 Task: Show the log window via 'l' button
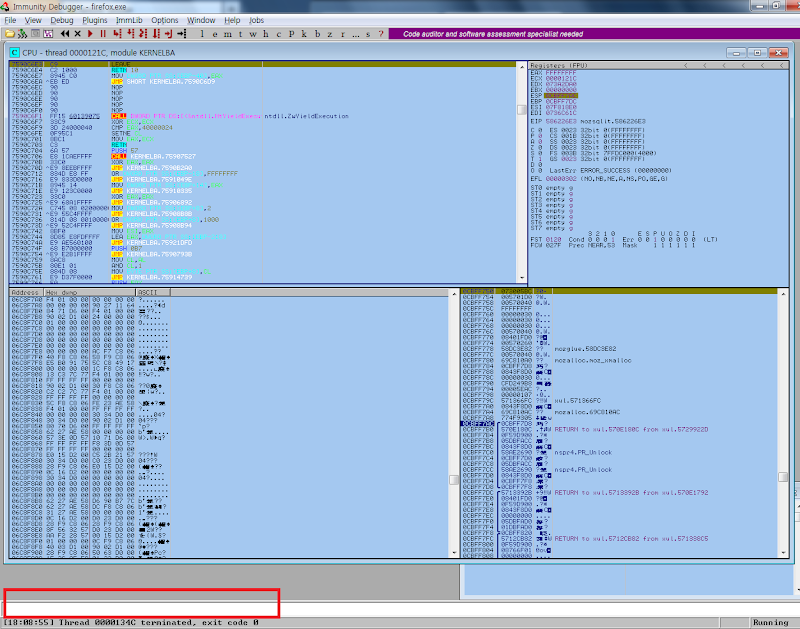click(x=201, y=33)
